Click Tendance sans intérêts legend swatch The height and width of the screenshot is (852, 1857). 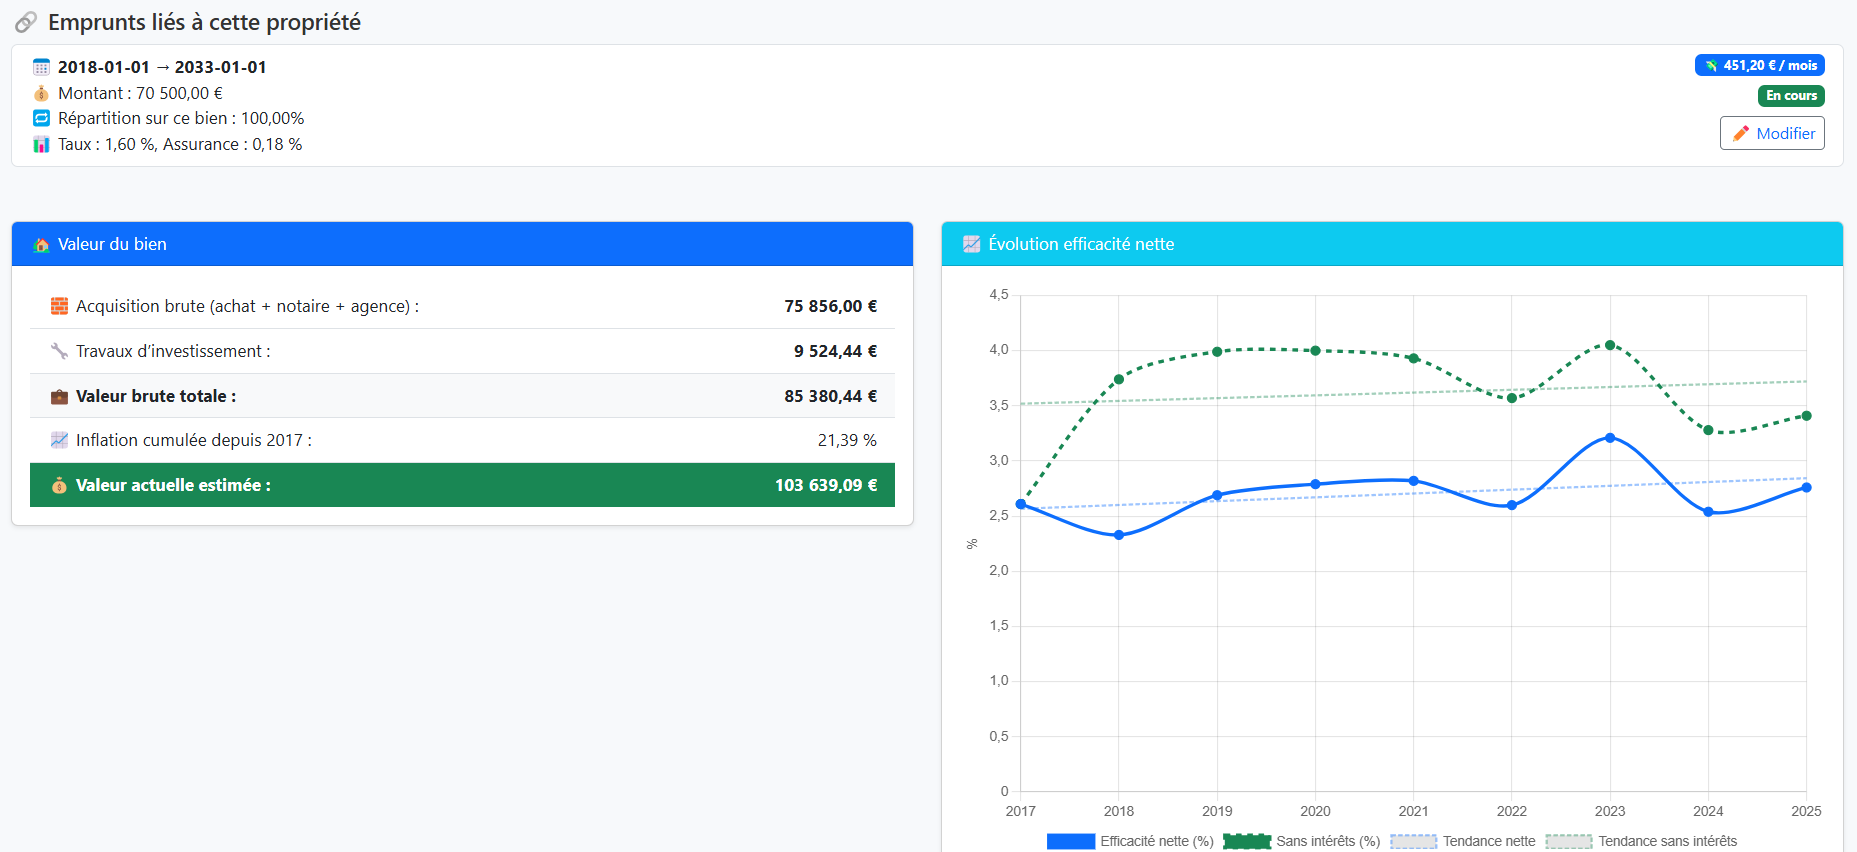[1568, 841]
